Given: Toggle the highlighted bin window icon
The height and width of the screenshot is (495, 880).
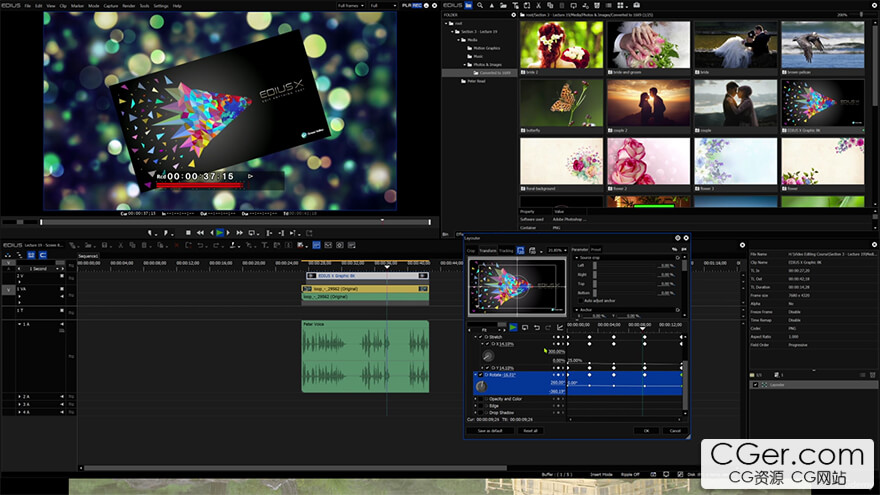Looking at the screenshot, I should click(x=317, y=245).
